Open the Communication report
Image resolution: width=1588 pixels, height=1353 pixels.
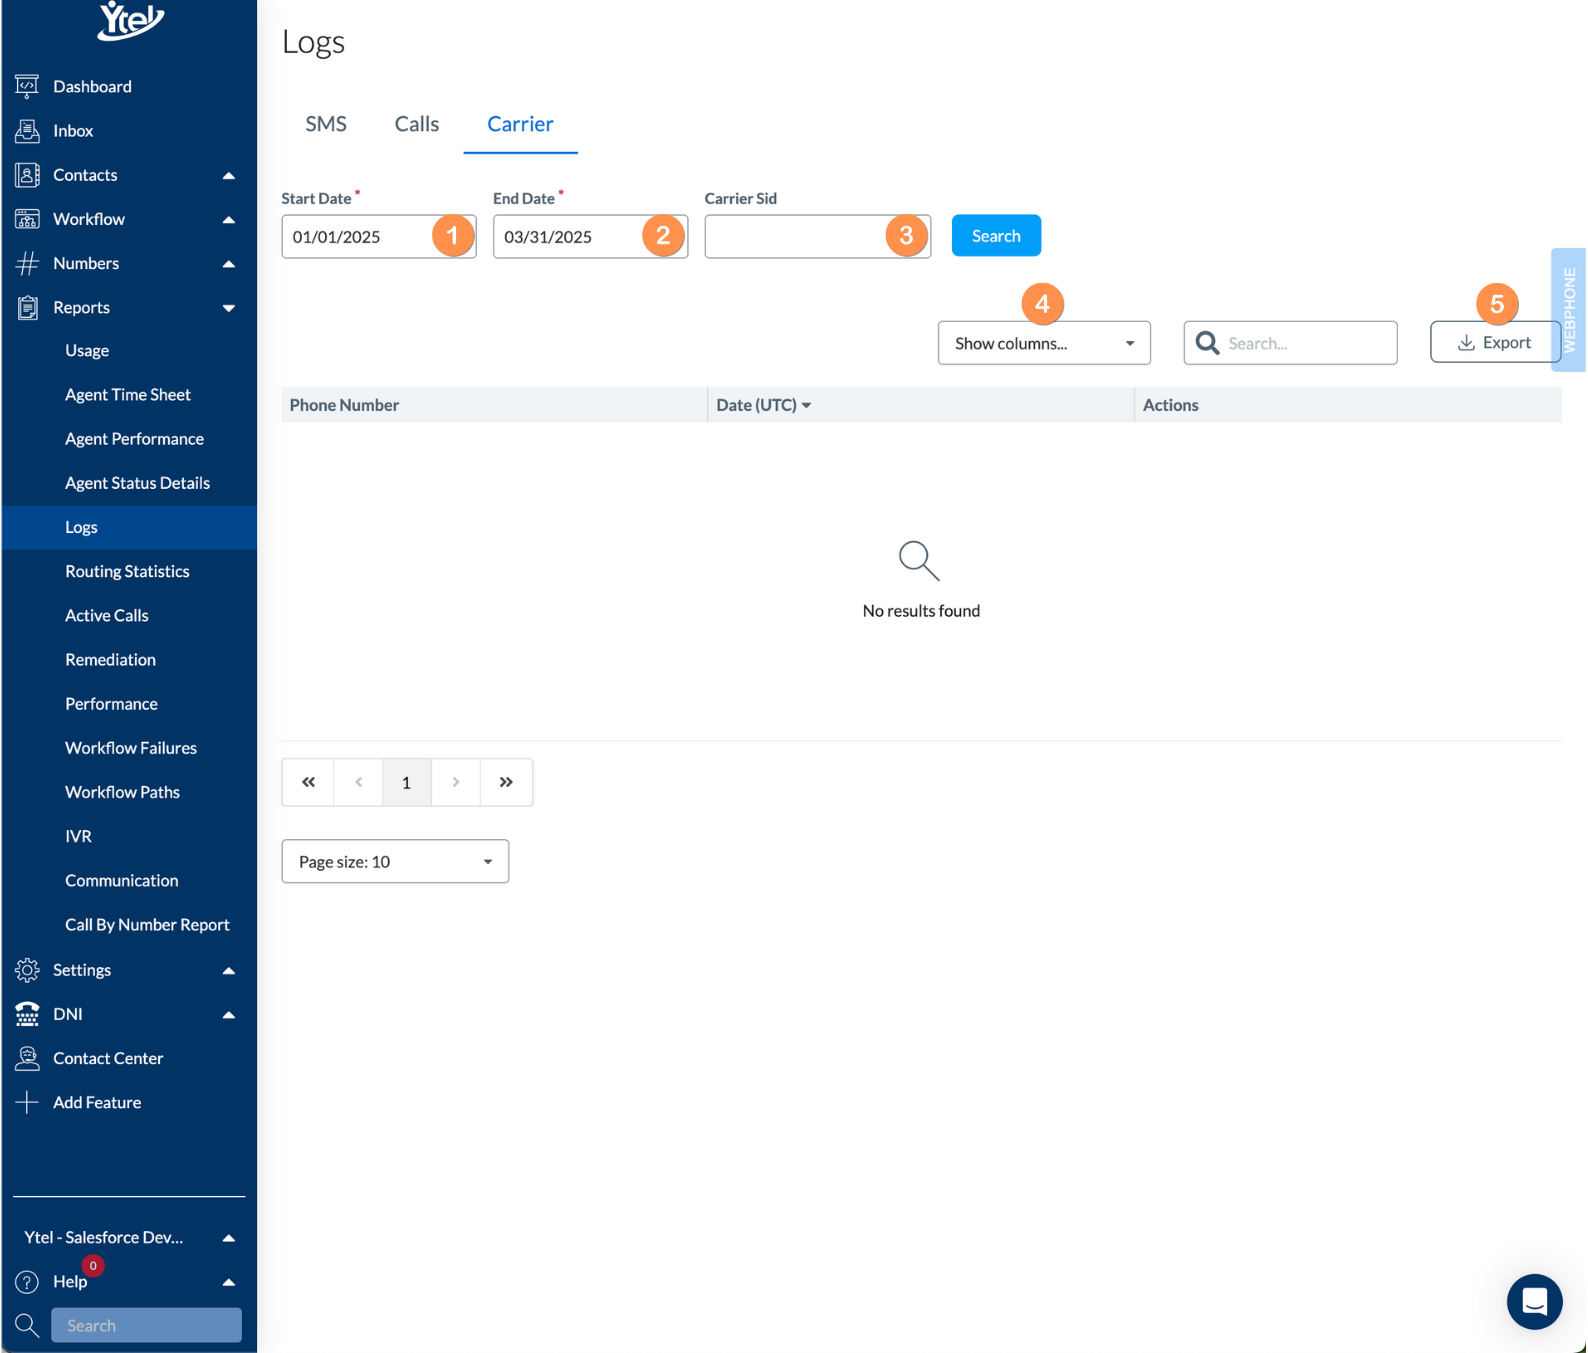pos(122,881)
